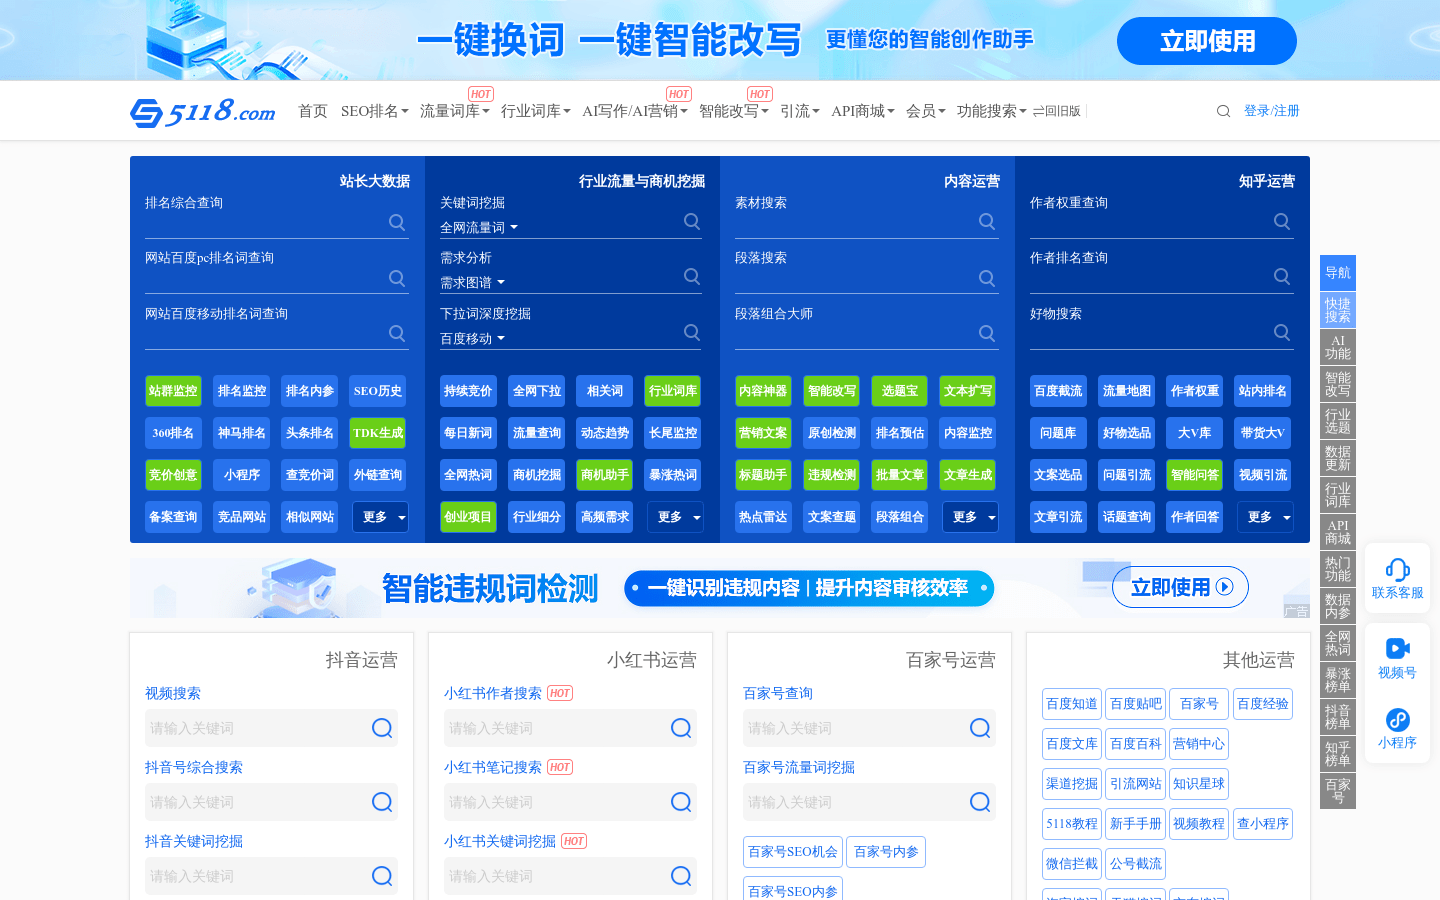
Task: Expand the SEO排名 menu
Action: [x=374, y=111]
